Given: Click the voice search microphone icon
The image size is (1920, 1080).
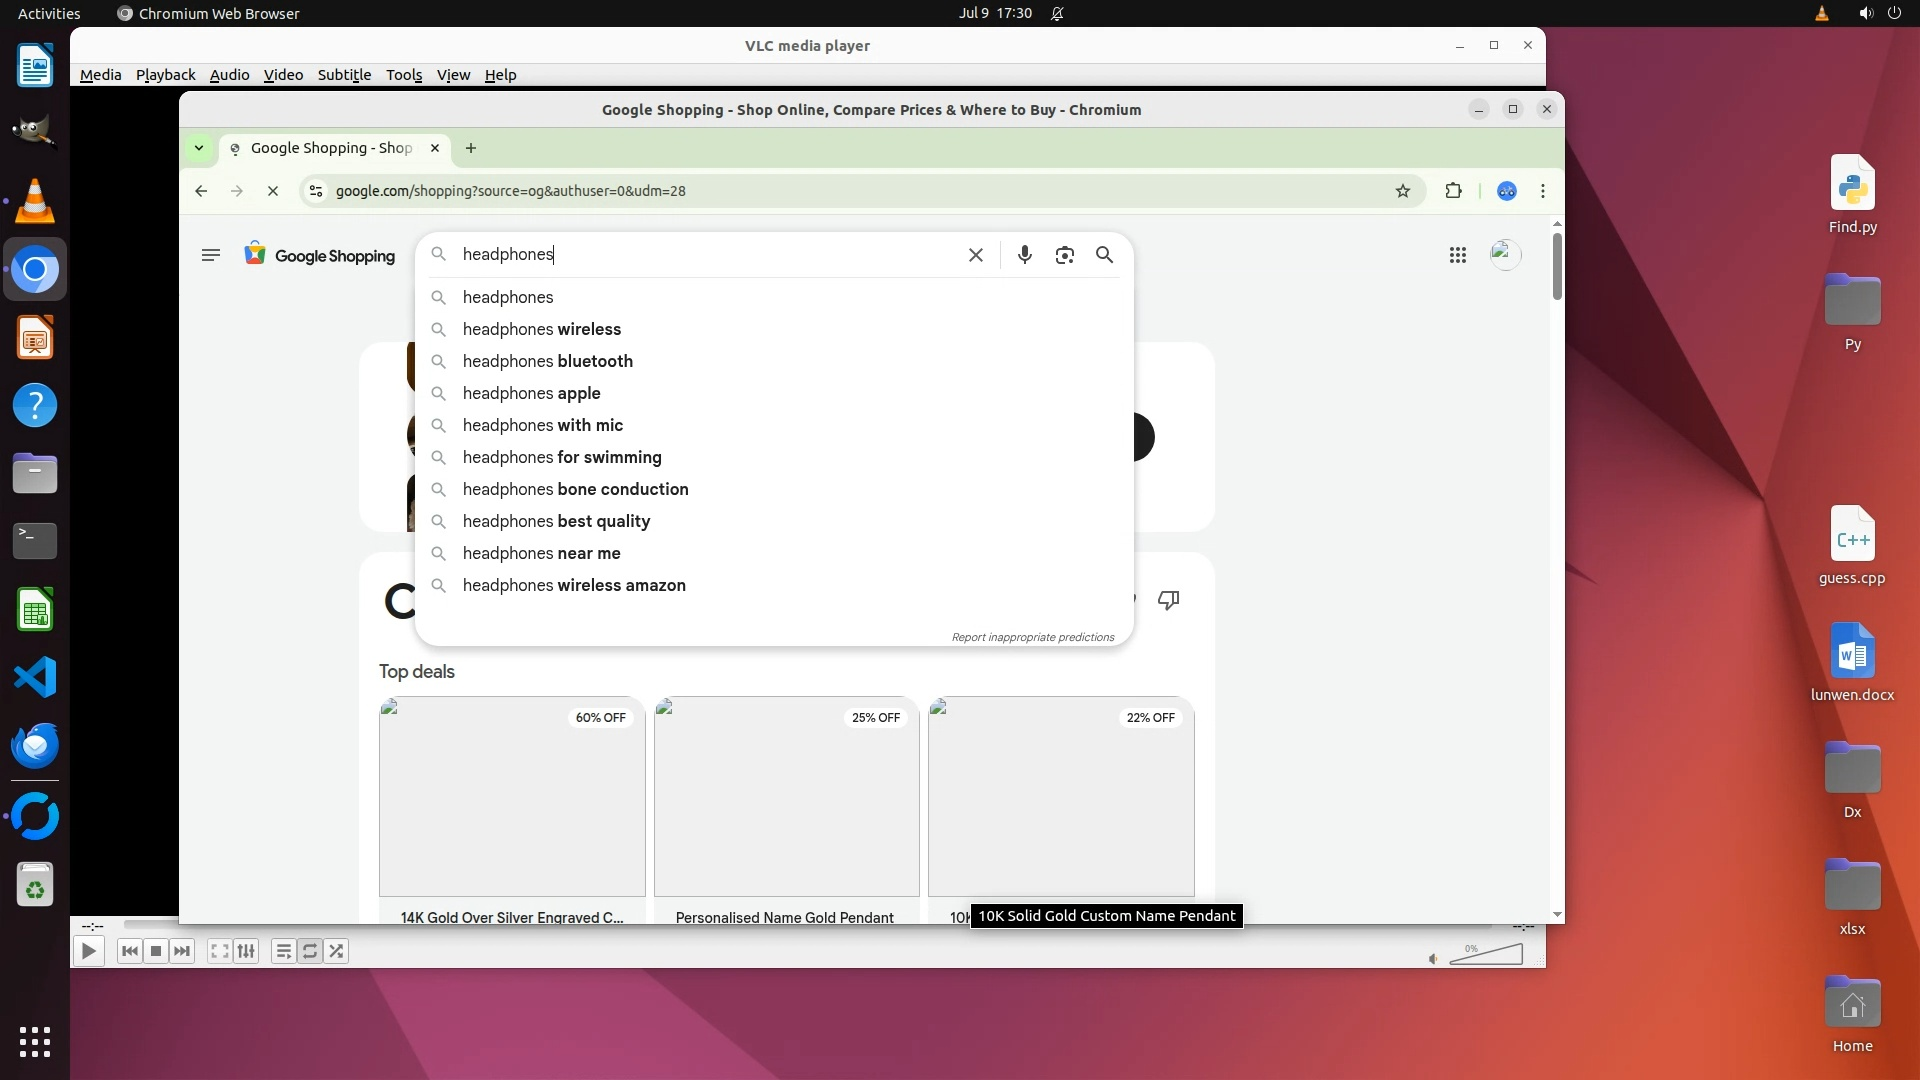Looking at the screenshot, I should 1024,255.
